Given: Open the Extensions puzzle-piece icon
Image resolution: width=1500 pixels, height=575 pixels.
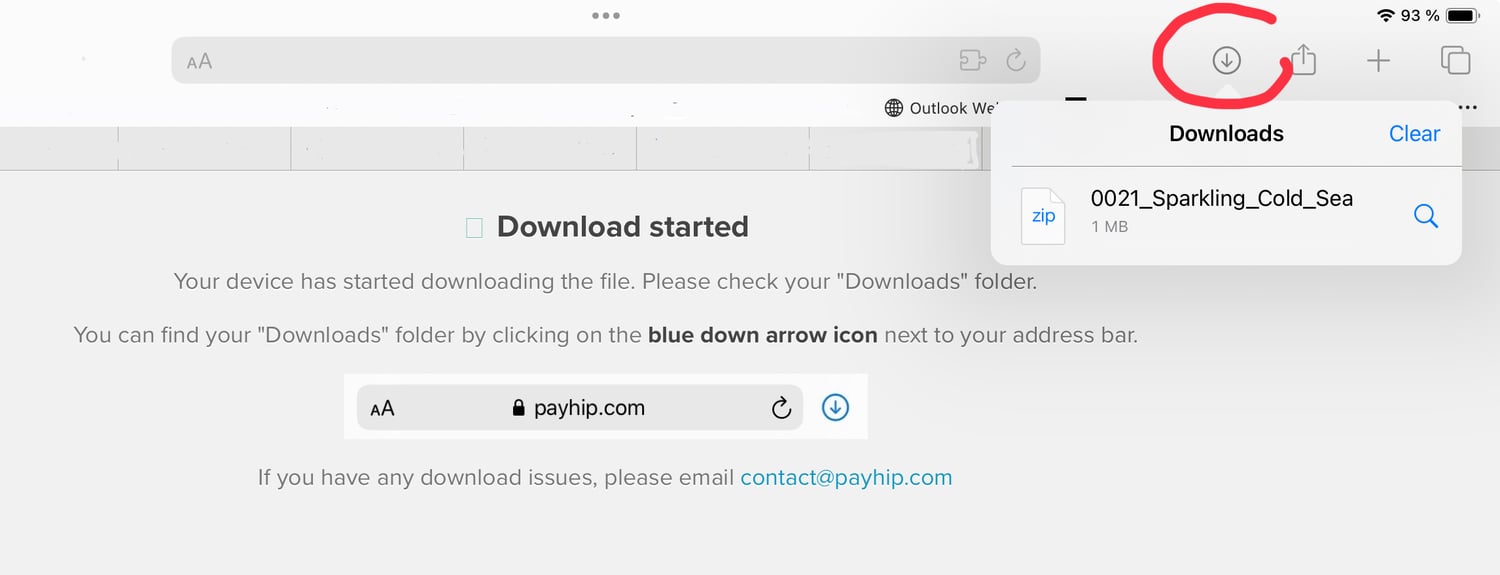Looking at the screenshot, I should [x=972, y=61].
